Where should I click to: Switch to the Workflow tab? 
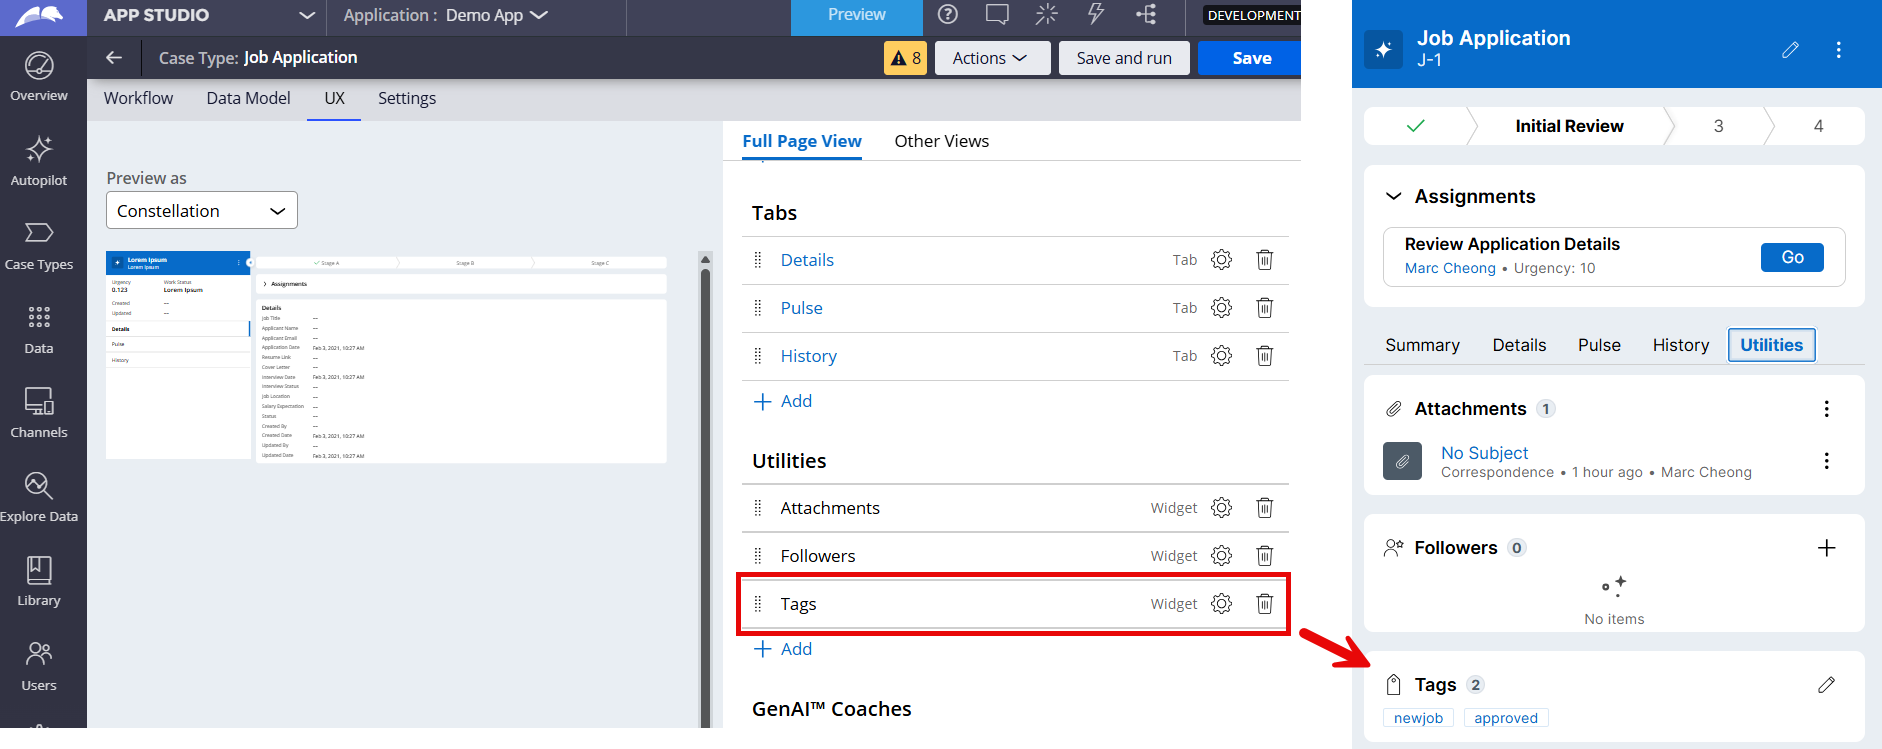[138, 98]
